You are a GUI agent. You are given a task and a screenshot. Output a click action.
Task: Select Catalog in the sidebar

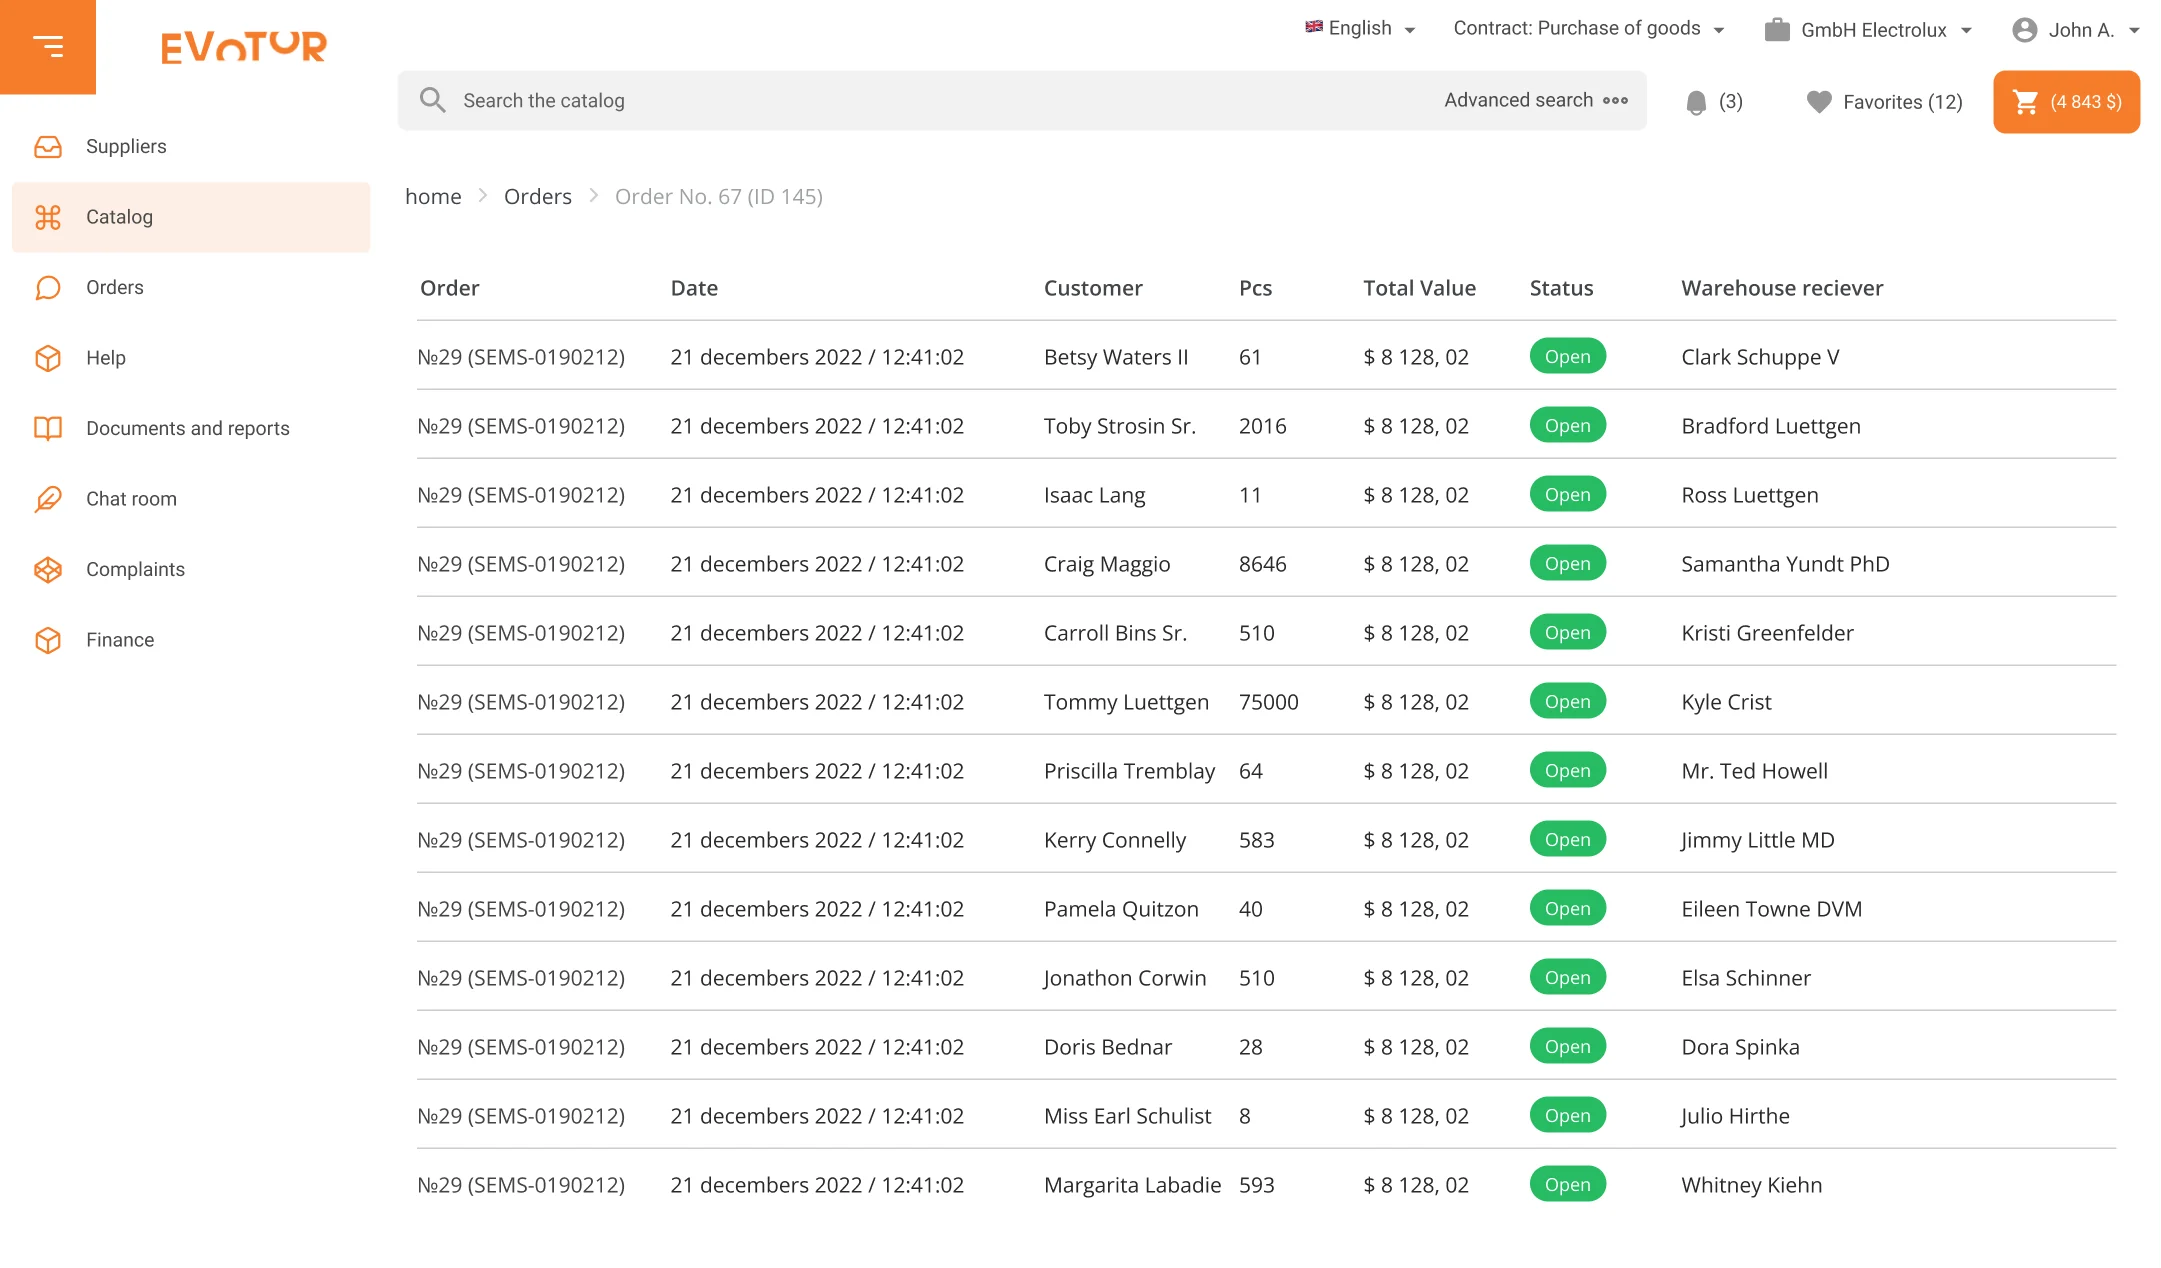191,217
